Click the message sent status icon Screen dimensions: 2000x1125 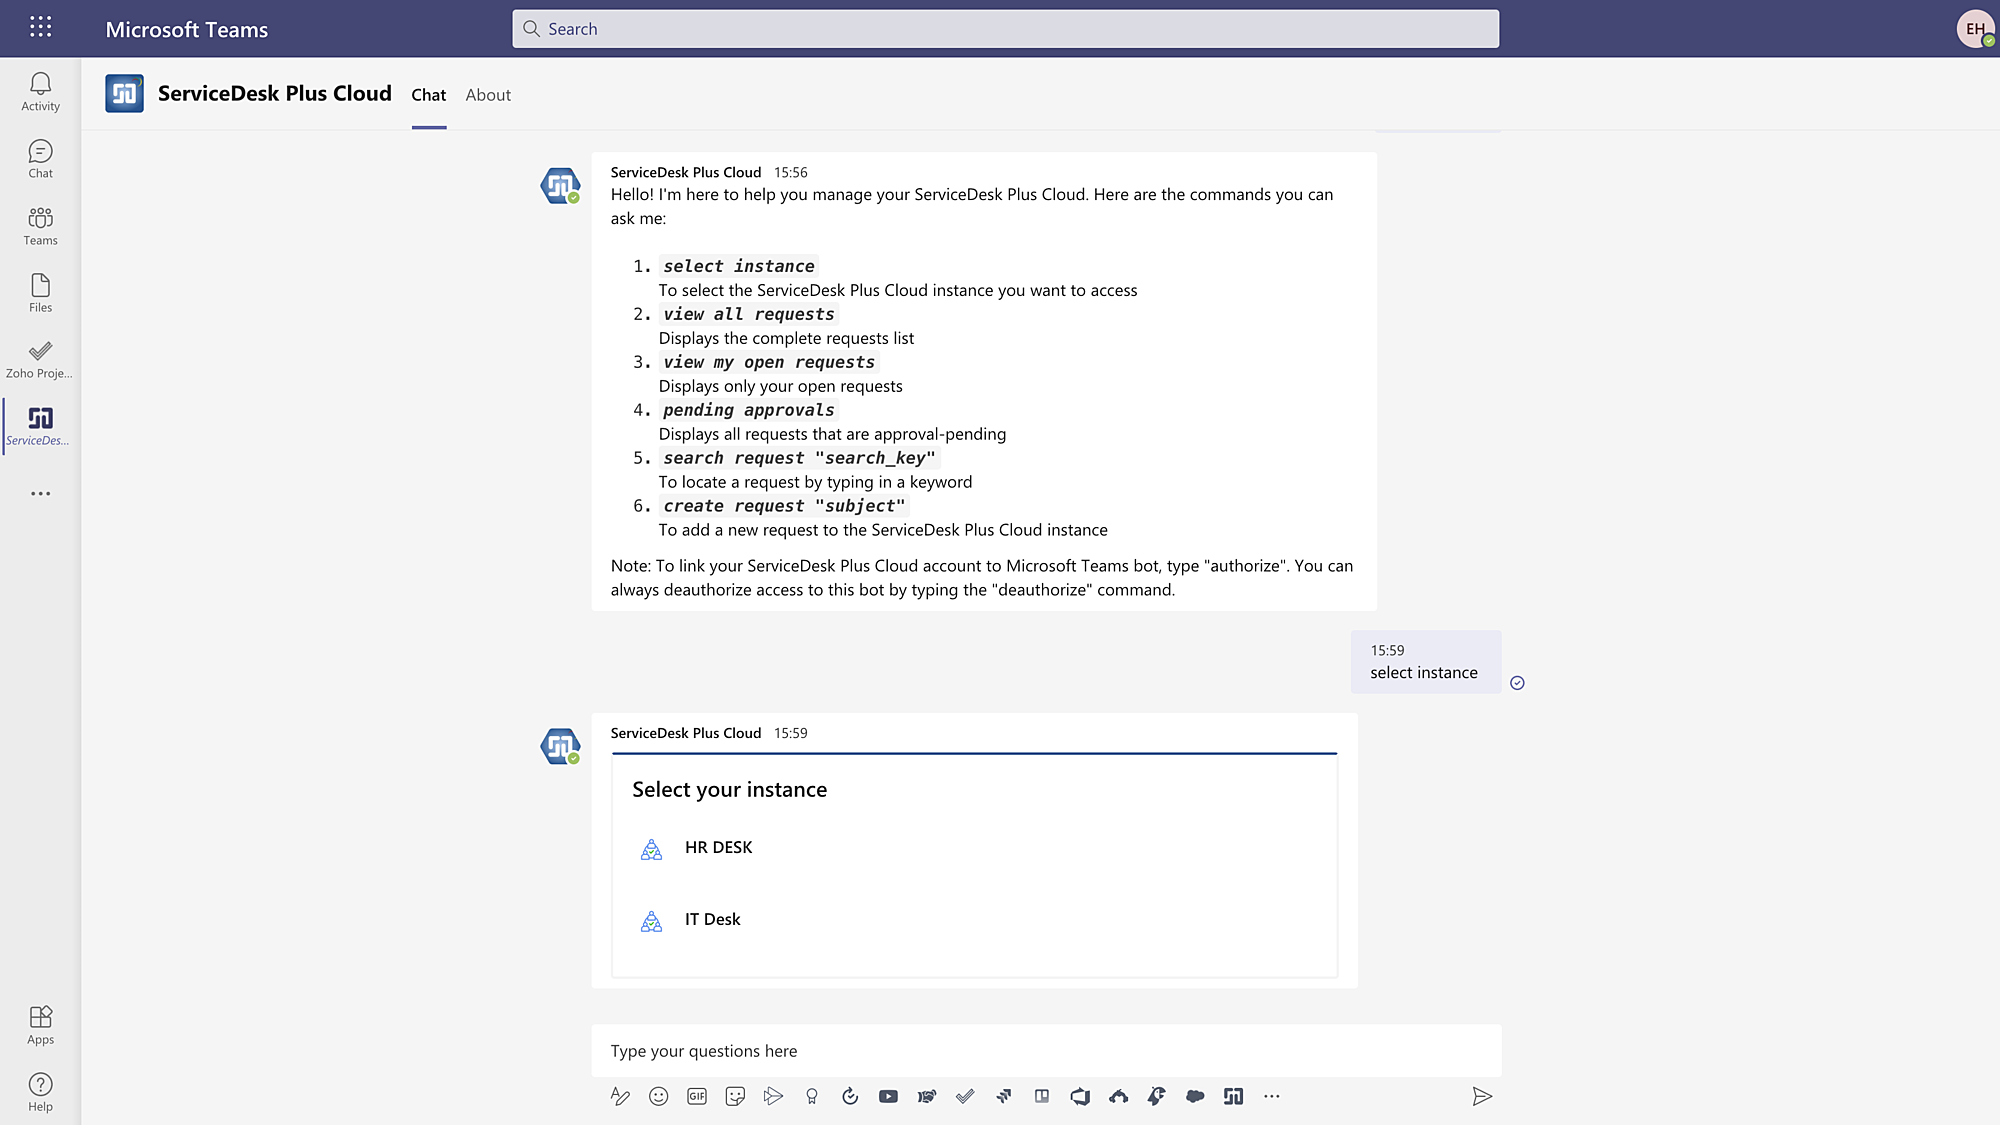point(1517,683)
